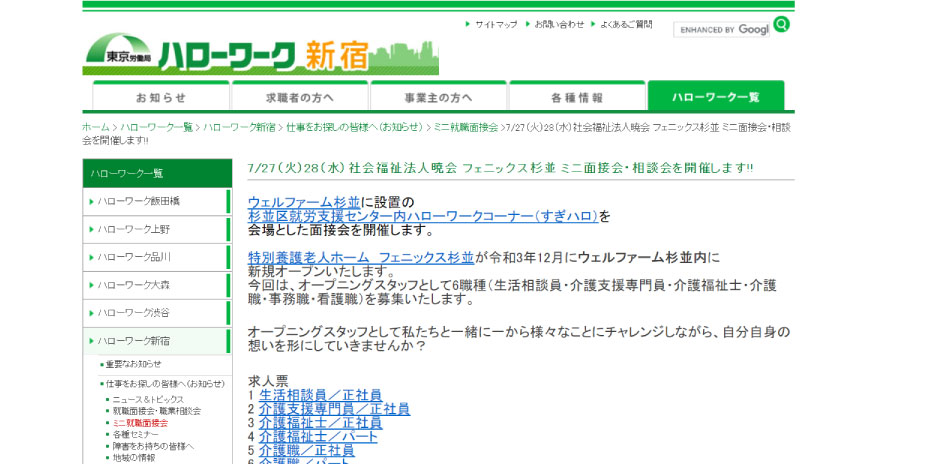This screenshot has height=464, width=950.
Task: Open job posting 介護福祉士/パート
Action: pos(318,437)
